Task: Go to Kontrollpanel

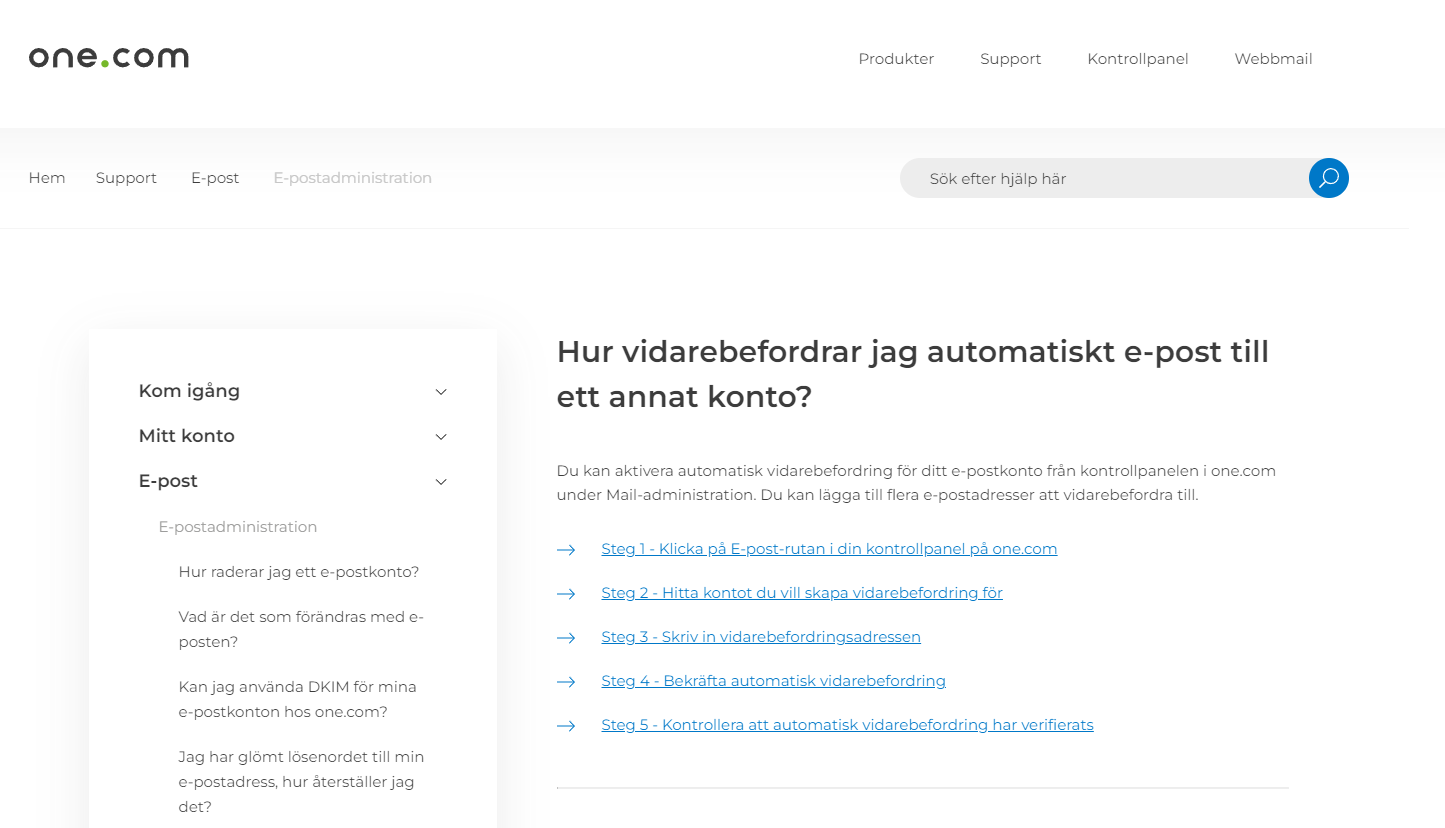Action: pyautogui.click(x=1138, y=59)
